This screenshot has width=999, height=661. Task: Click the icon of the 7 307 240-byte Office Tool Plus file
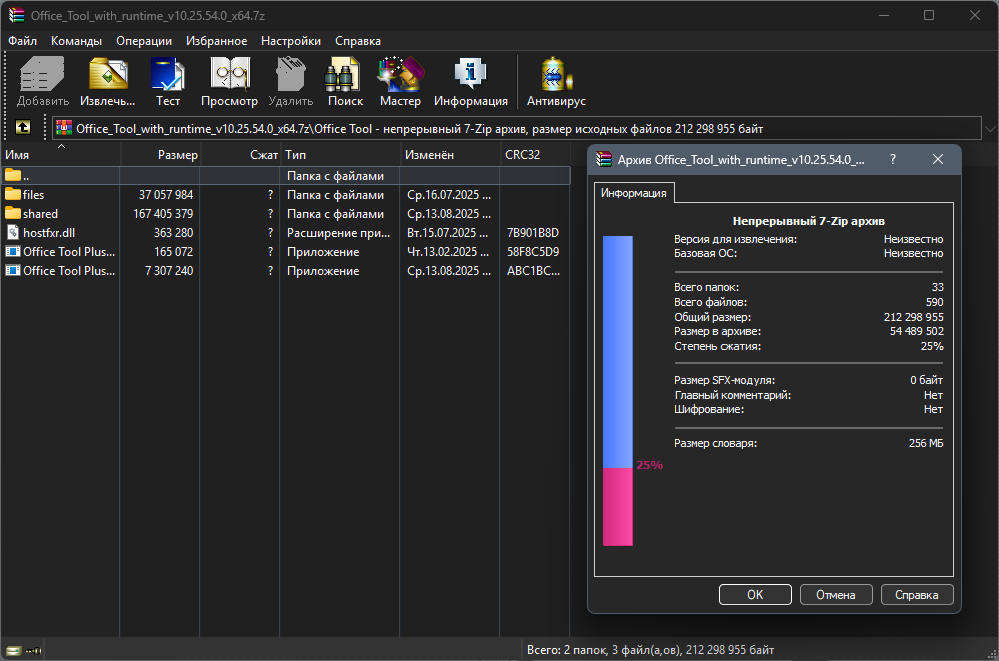(13, 270)
